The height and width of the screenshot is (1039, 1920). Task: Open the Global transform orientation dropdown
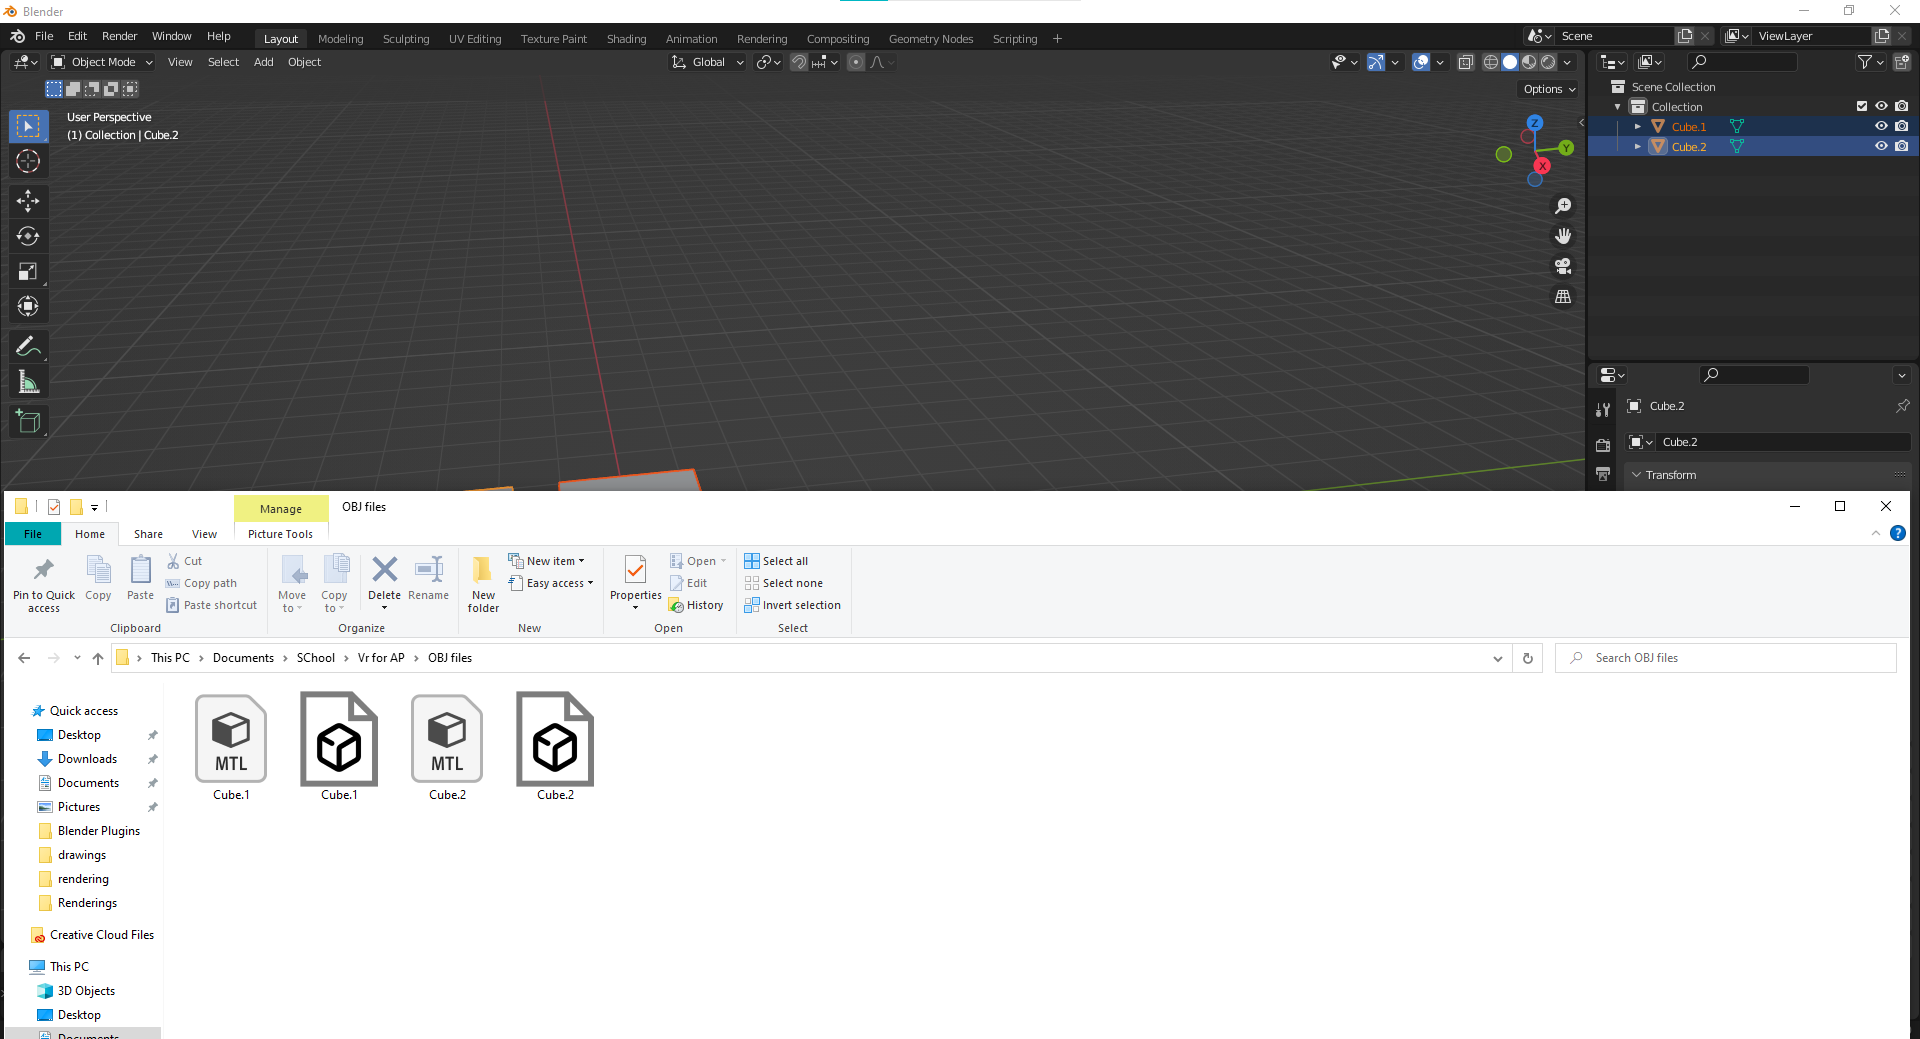[x=708, y=62]
